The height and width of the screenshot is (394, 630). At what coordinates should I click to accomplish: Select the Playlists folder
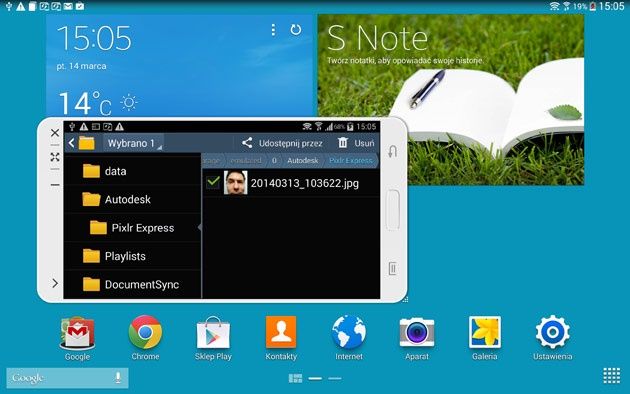point(133,256)
